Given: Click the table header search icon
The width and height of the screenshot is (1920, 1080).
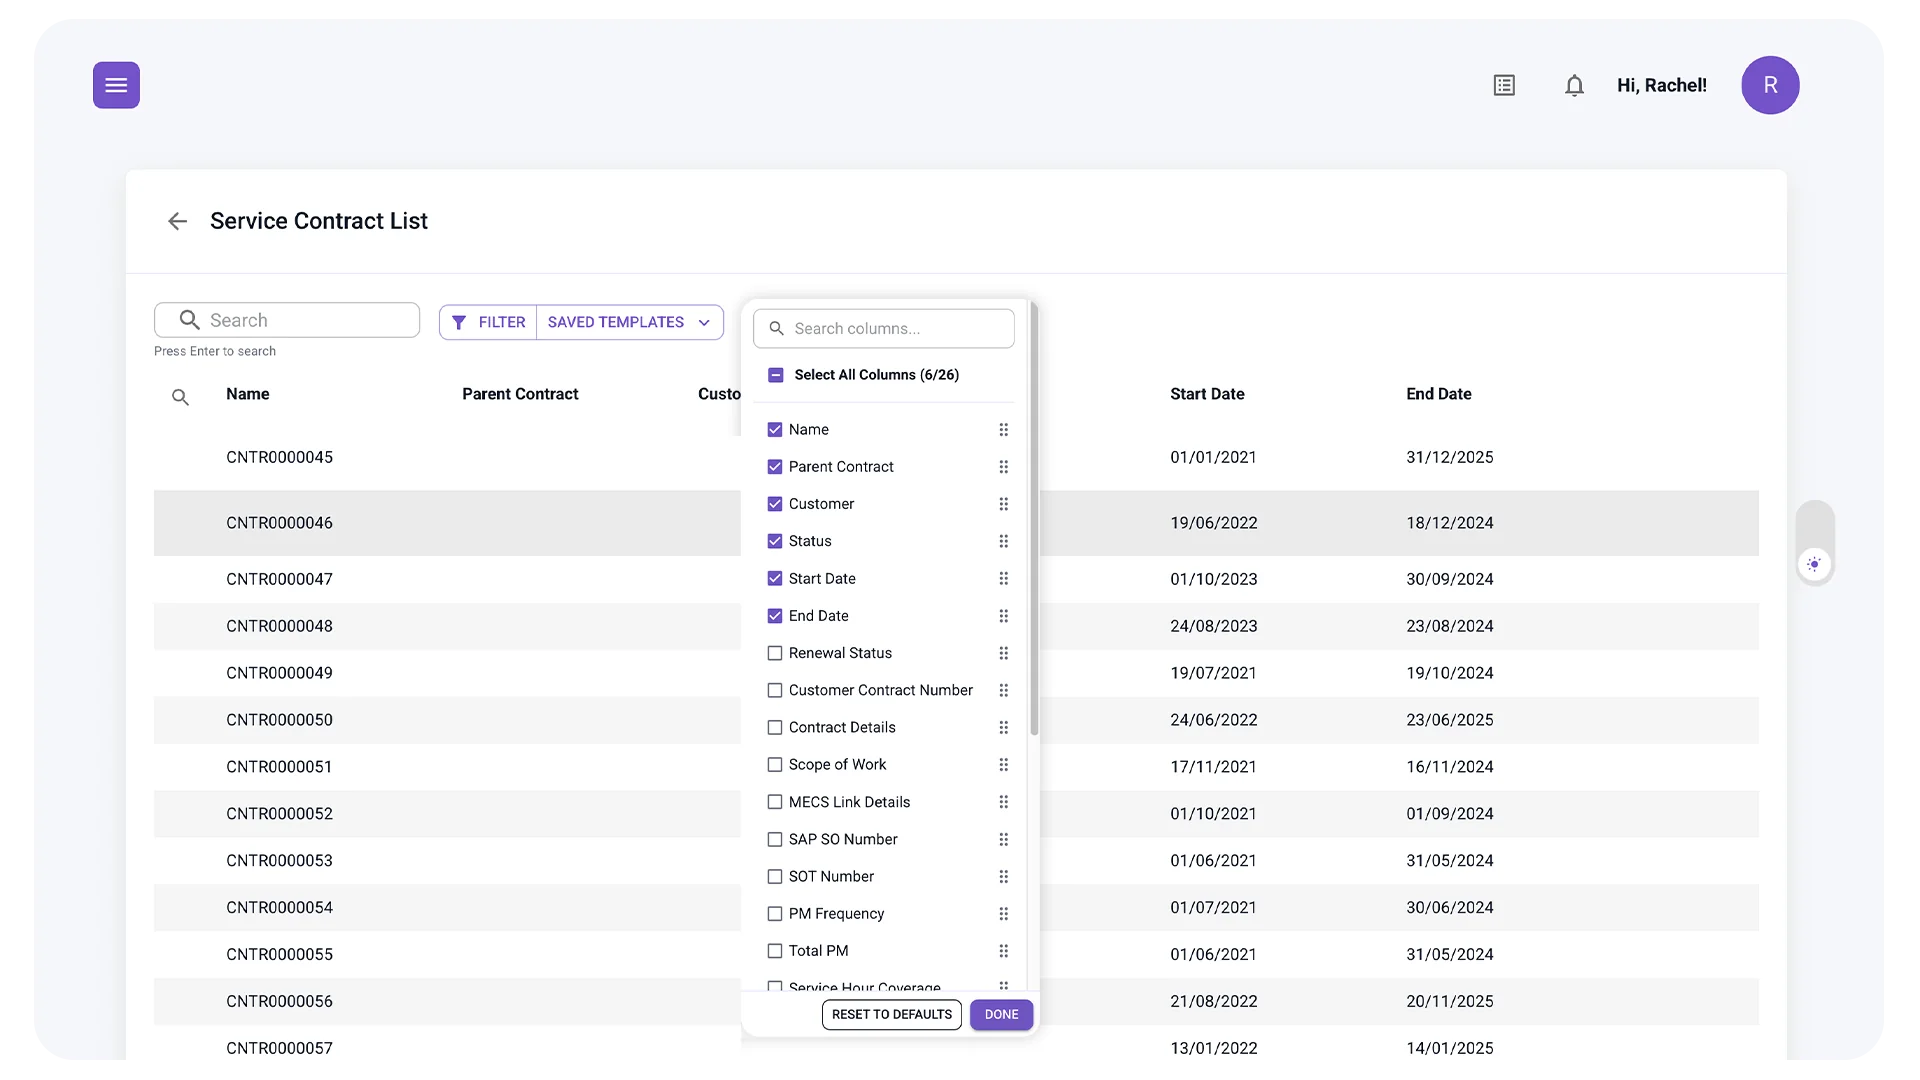Looking at the screenshot, I should [x=180, y=397].
